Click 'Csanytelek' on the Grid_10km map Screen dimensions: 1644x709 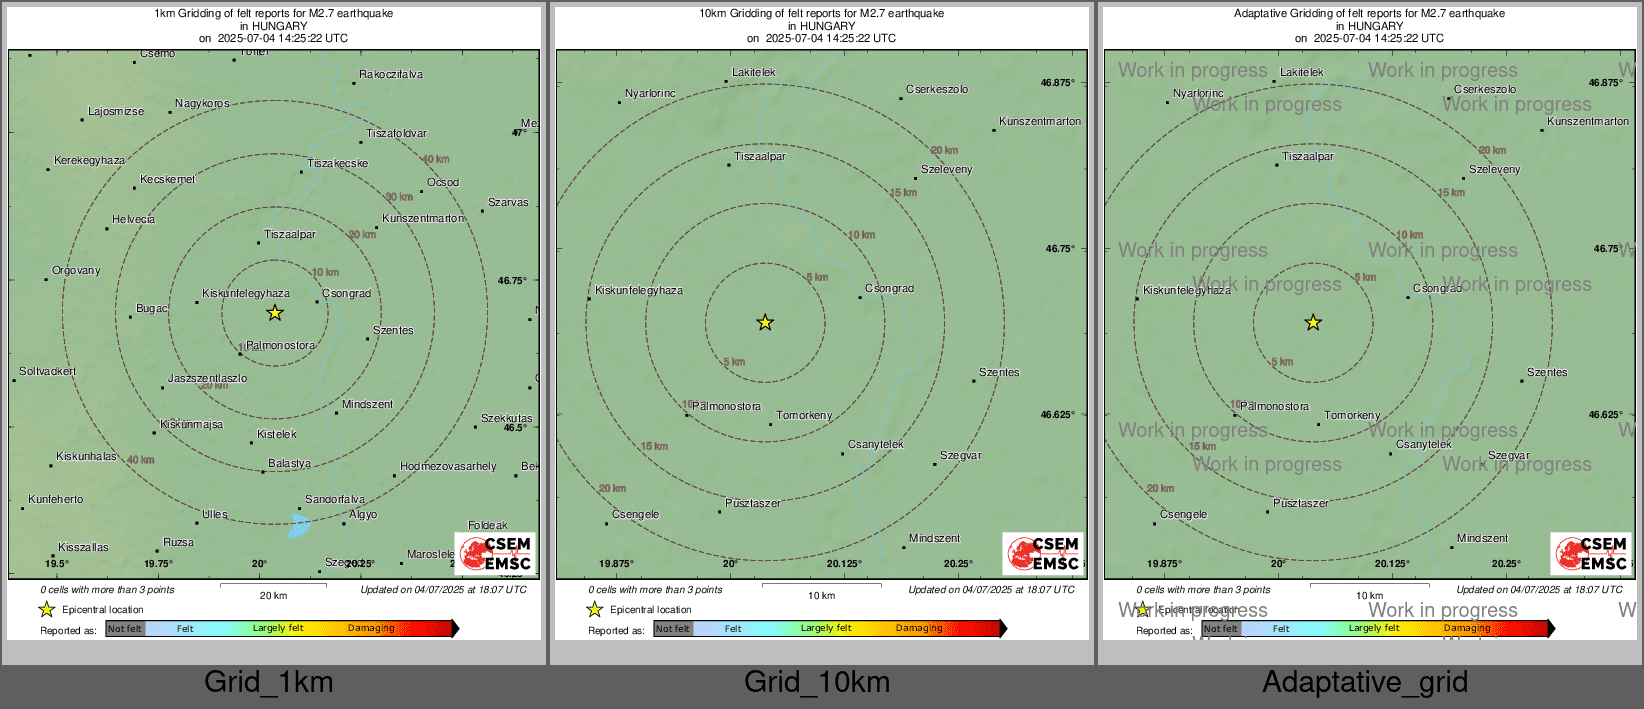[876, 445]
